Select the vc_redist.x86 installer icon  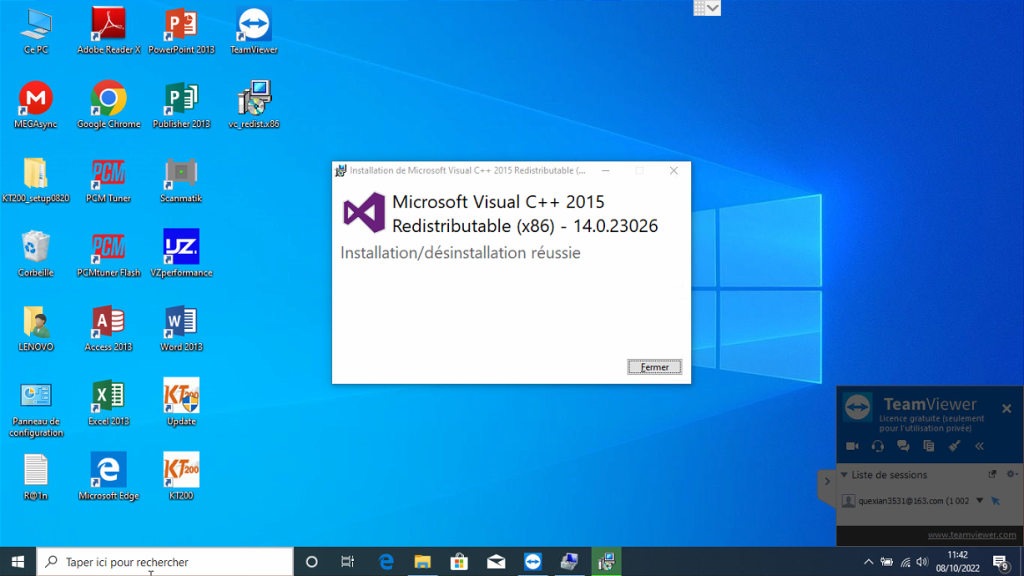tap(254, 105)
